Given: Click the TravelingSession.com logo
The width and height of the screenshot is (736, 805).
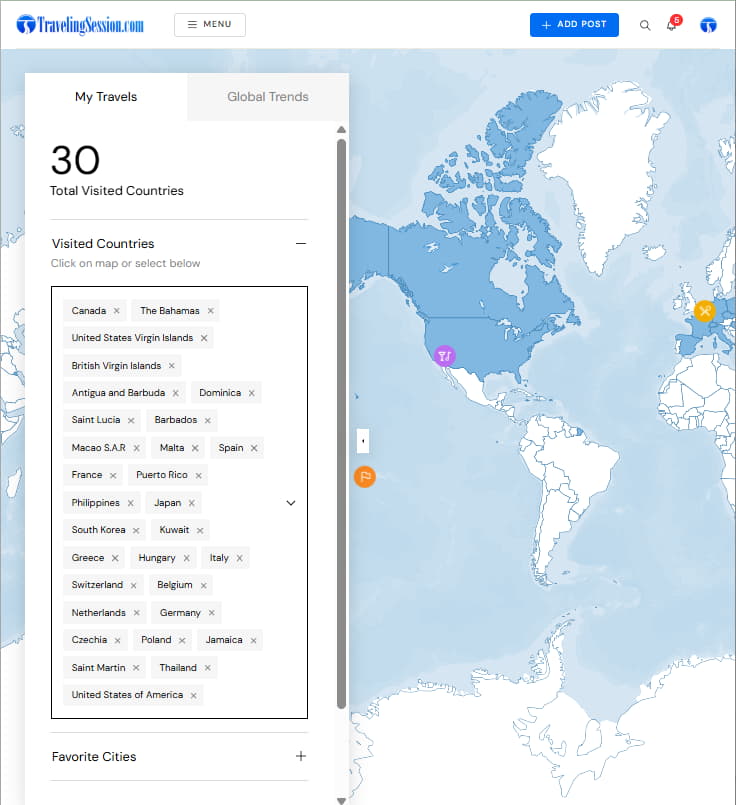Looking at the screenshot, I should click(x=81, y=25).
